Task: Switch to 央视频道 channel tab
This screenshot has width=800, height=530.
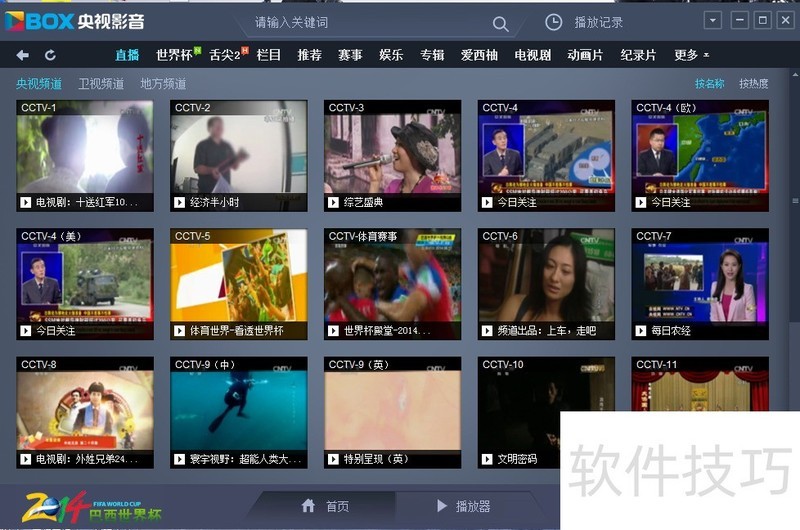Action: coord(39,84)
